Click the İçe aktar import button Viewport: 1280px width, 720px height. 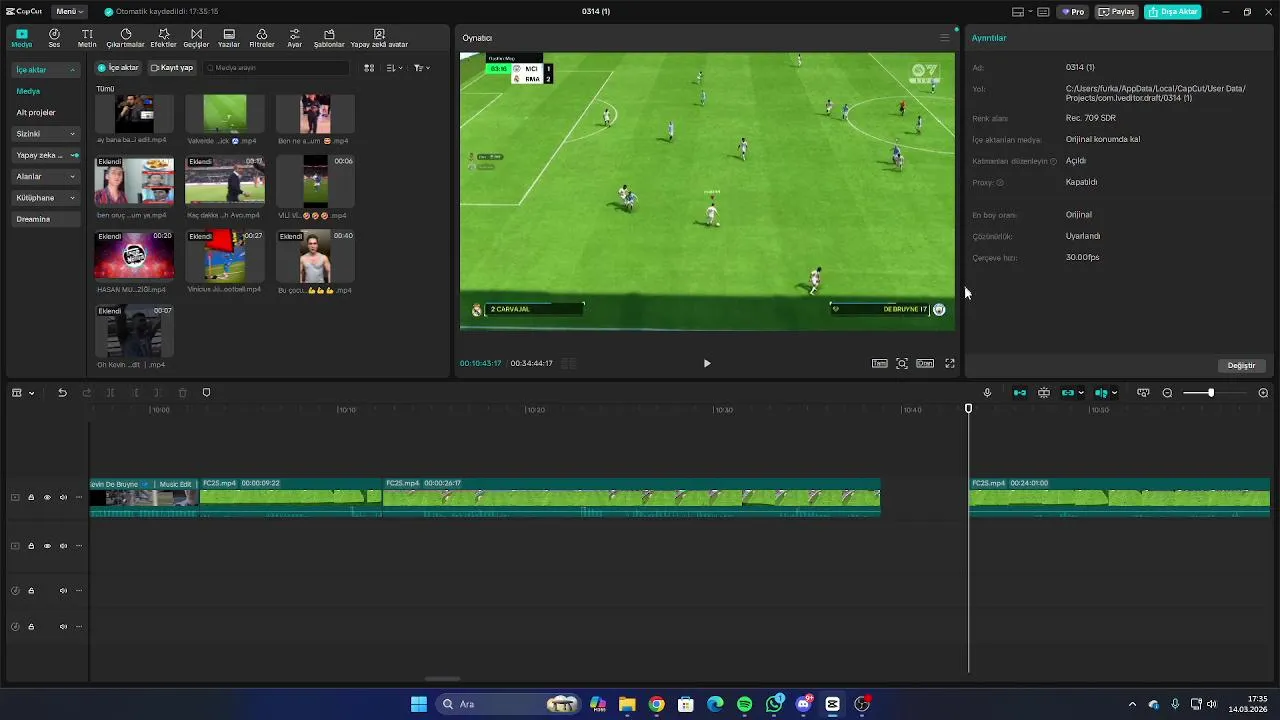118,68
